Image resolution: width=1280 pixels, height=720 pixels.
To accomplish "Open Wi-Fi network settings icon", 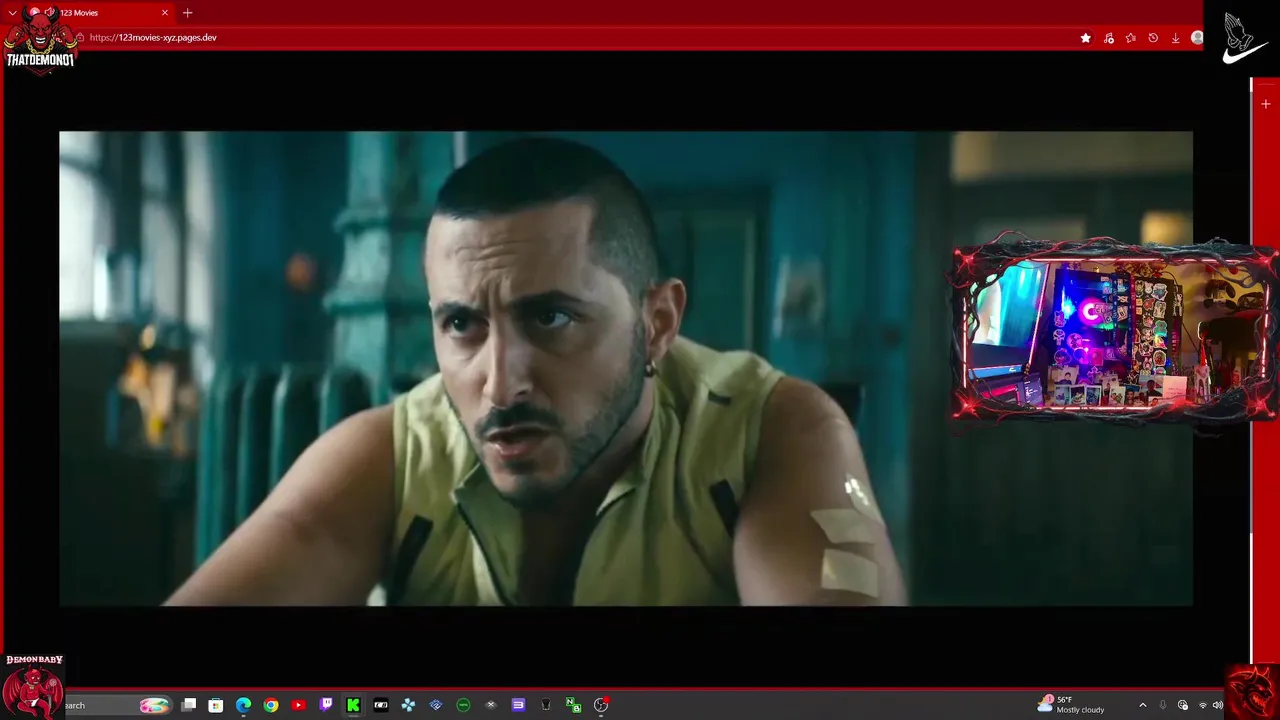I will 1203,705.
